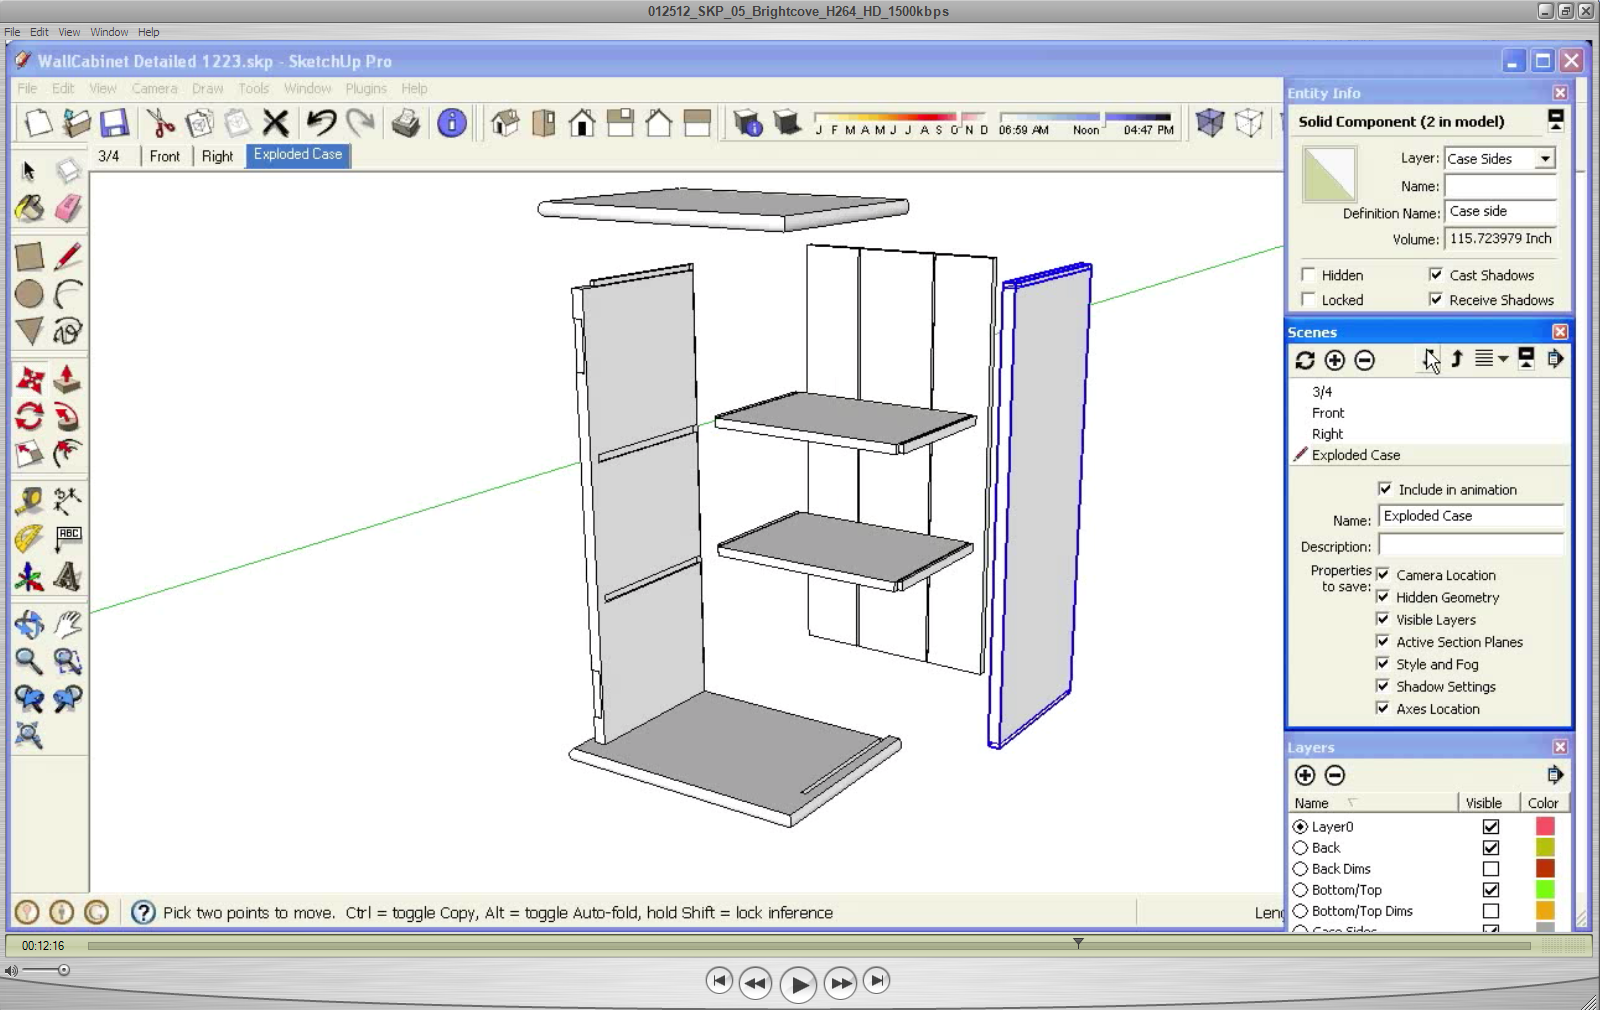Expand the Layers panel details arrow
This screenshot has width=1600, height=1010.
(x=1556, y=774)
